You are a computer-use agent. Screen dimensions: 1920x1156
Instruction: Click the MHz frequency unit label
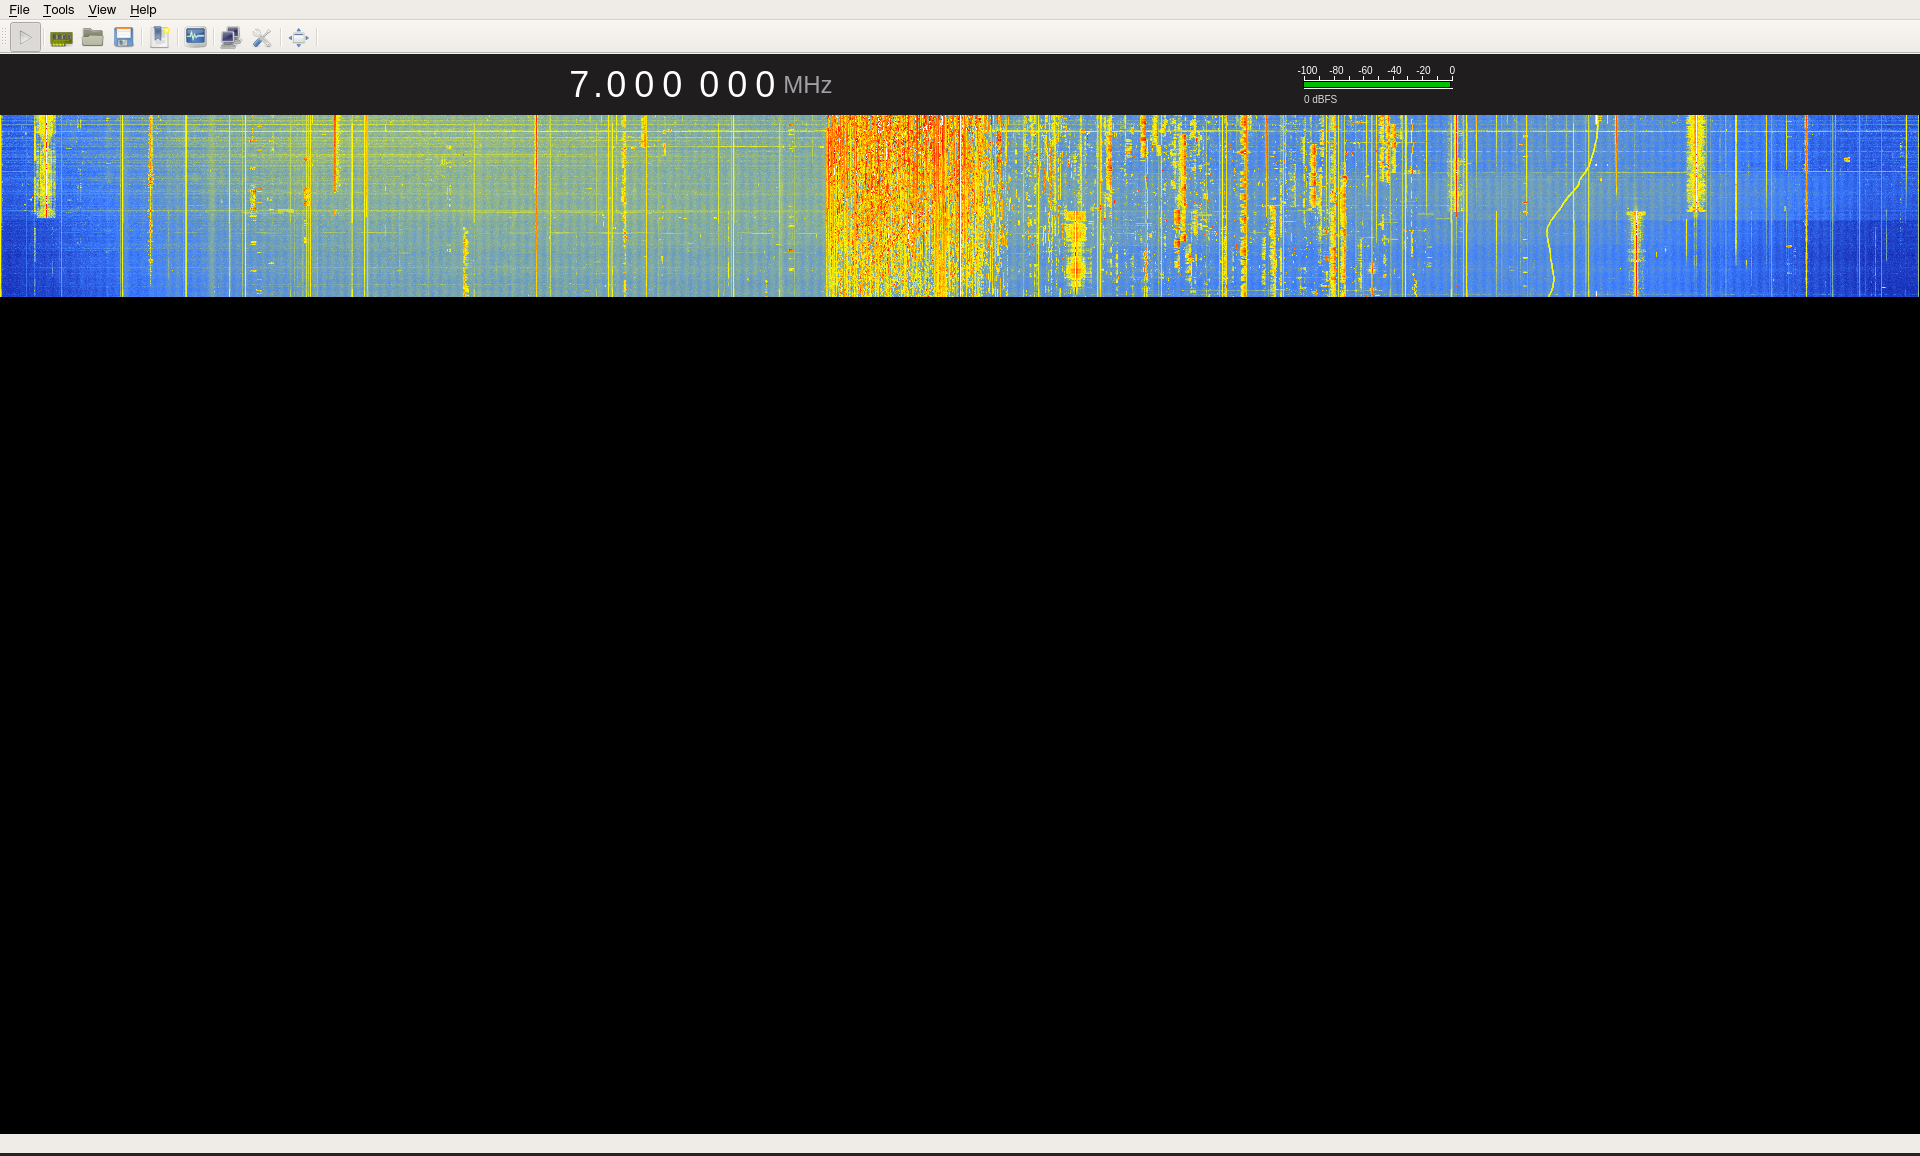[x=808, y=86]
